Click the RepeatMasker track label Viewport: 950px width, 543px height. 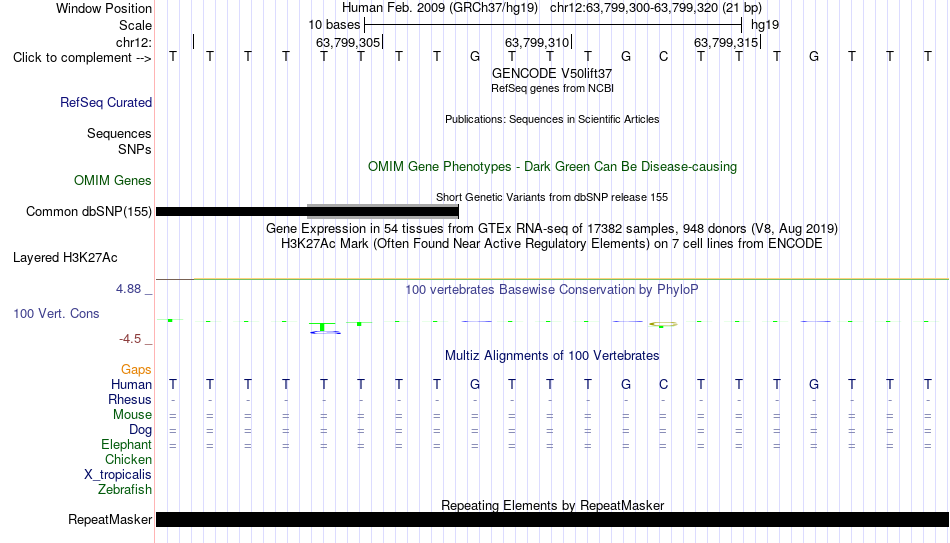[x=110, y=519]
